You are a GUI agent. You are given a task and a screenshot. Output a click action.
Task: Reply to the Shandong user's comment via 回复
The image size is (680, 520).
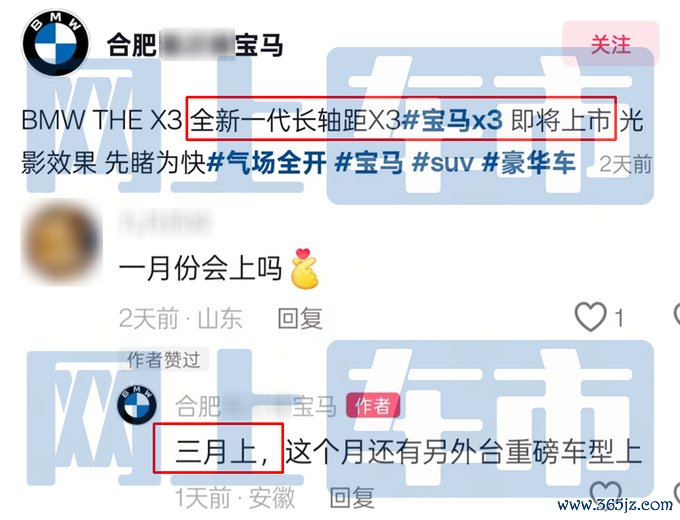pos(300,318)
